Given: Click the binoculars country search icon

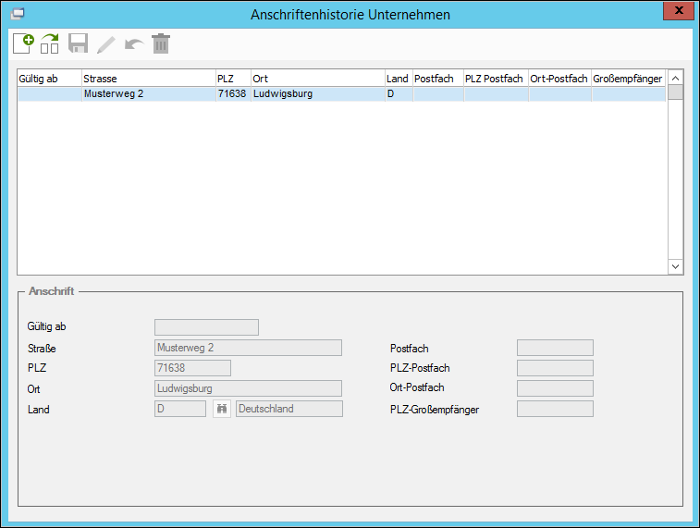Looking at the screenshot, I should pyautogui.click(x=222, y=408).
